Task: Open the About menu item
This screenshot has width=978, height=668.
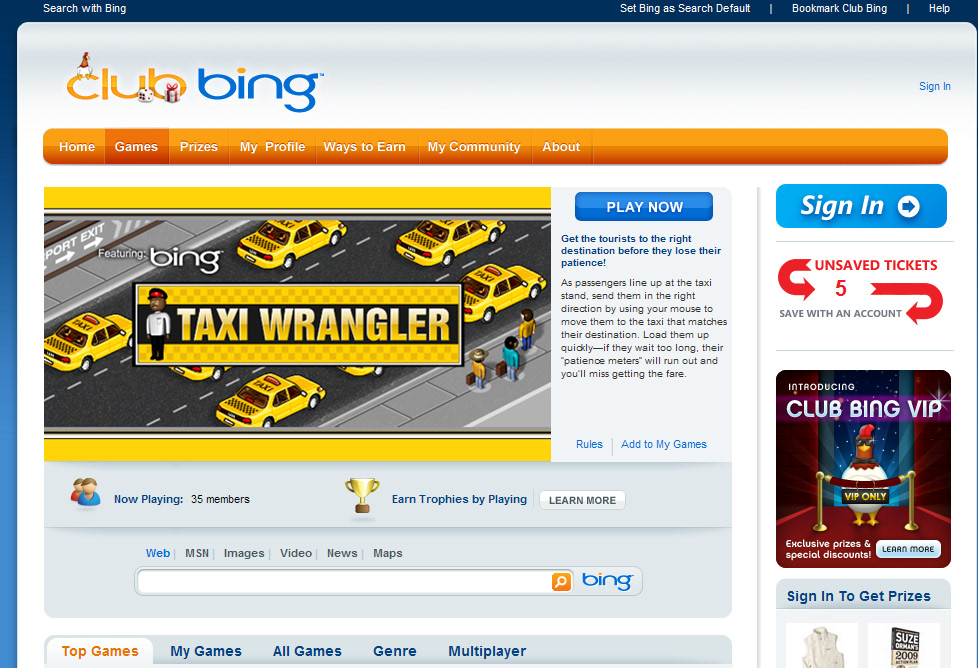Action: pos(561,147)
